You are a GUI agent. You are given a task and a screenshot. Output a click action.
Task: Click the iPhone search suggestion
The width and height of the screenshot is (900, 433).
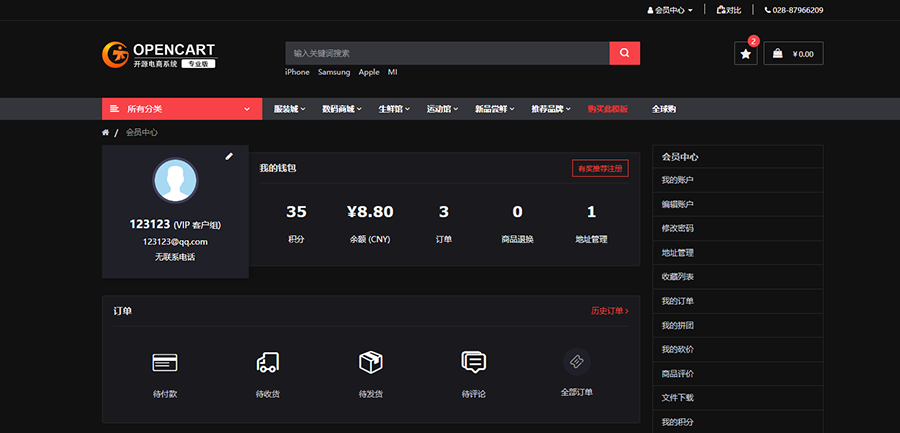297,72
